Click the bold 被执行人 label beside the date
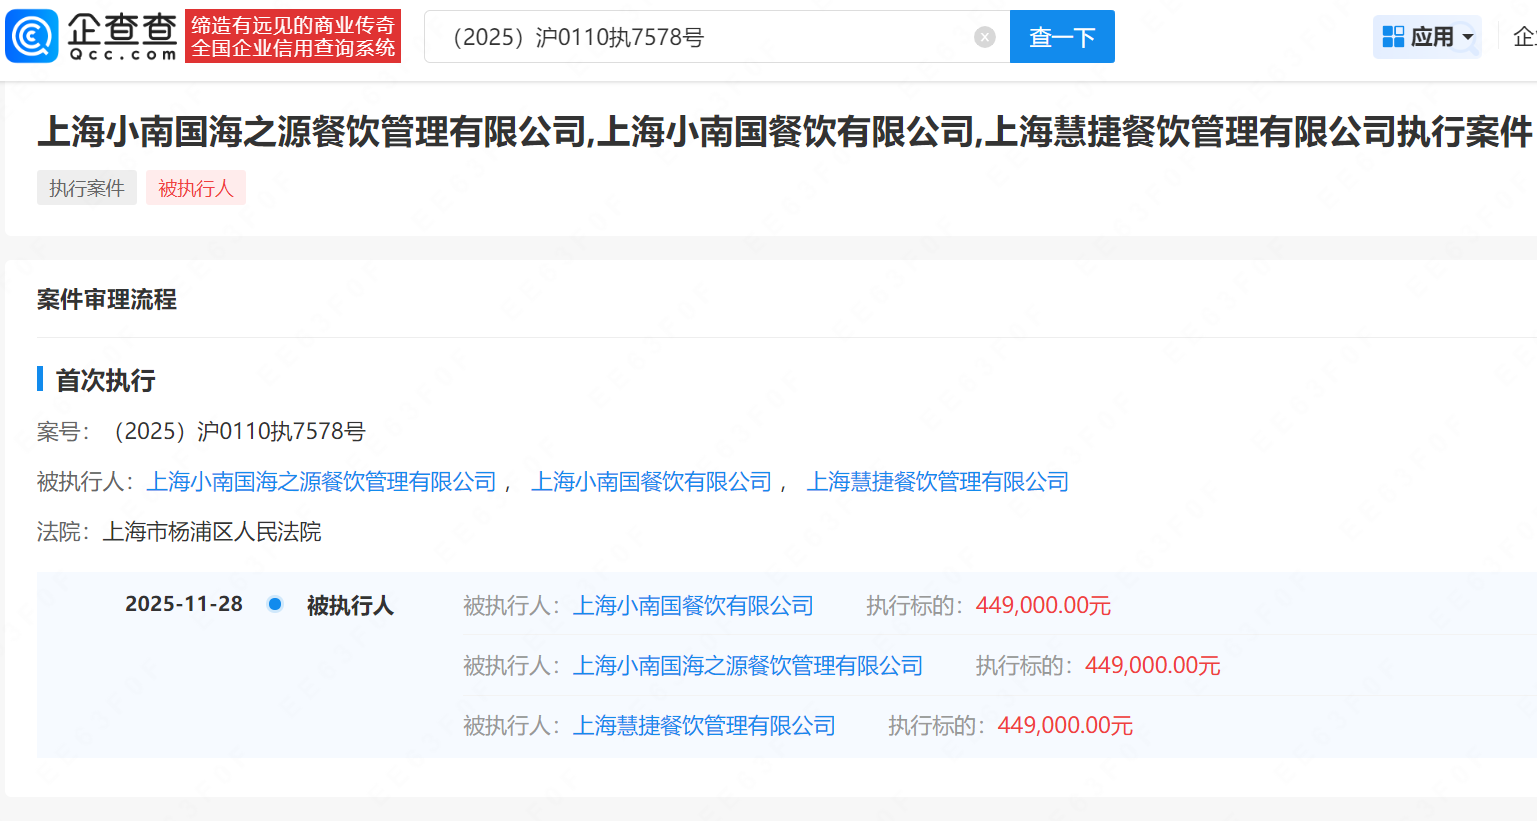 coord(350,606)
